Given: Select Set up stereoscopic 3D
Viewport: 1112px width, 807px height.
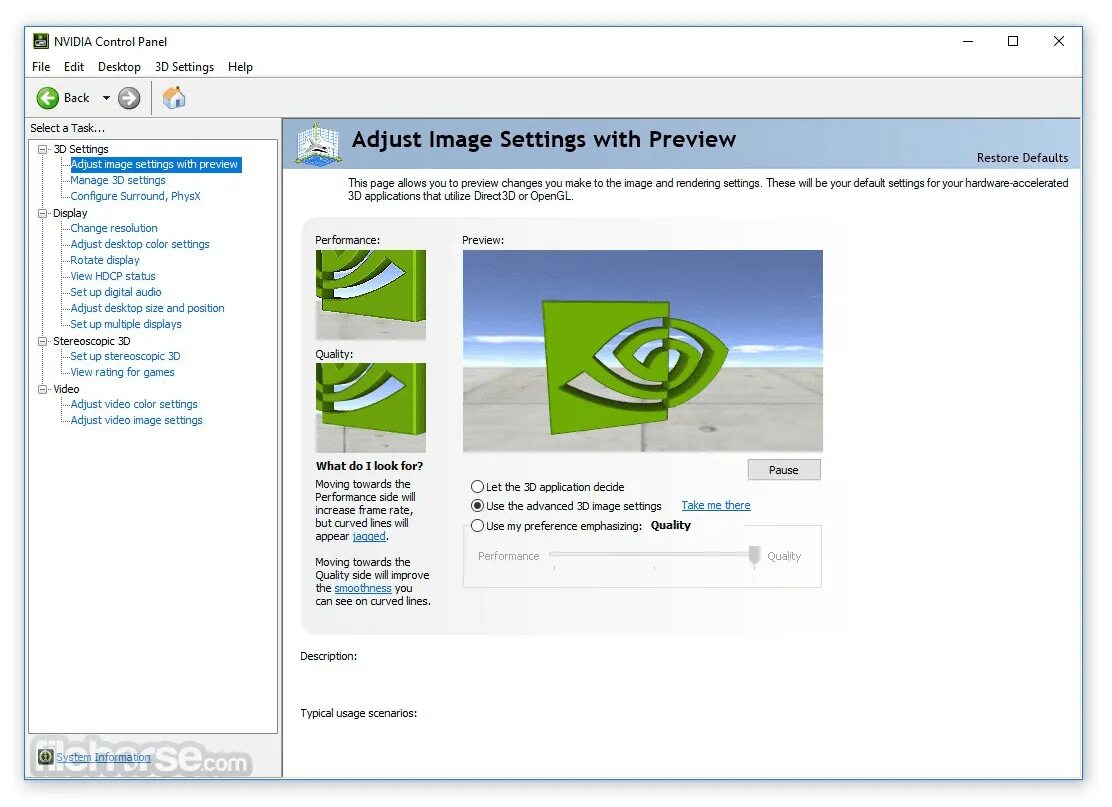Looking at the screenshot, I should pos(125,356).
